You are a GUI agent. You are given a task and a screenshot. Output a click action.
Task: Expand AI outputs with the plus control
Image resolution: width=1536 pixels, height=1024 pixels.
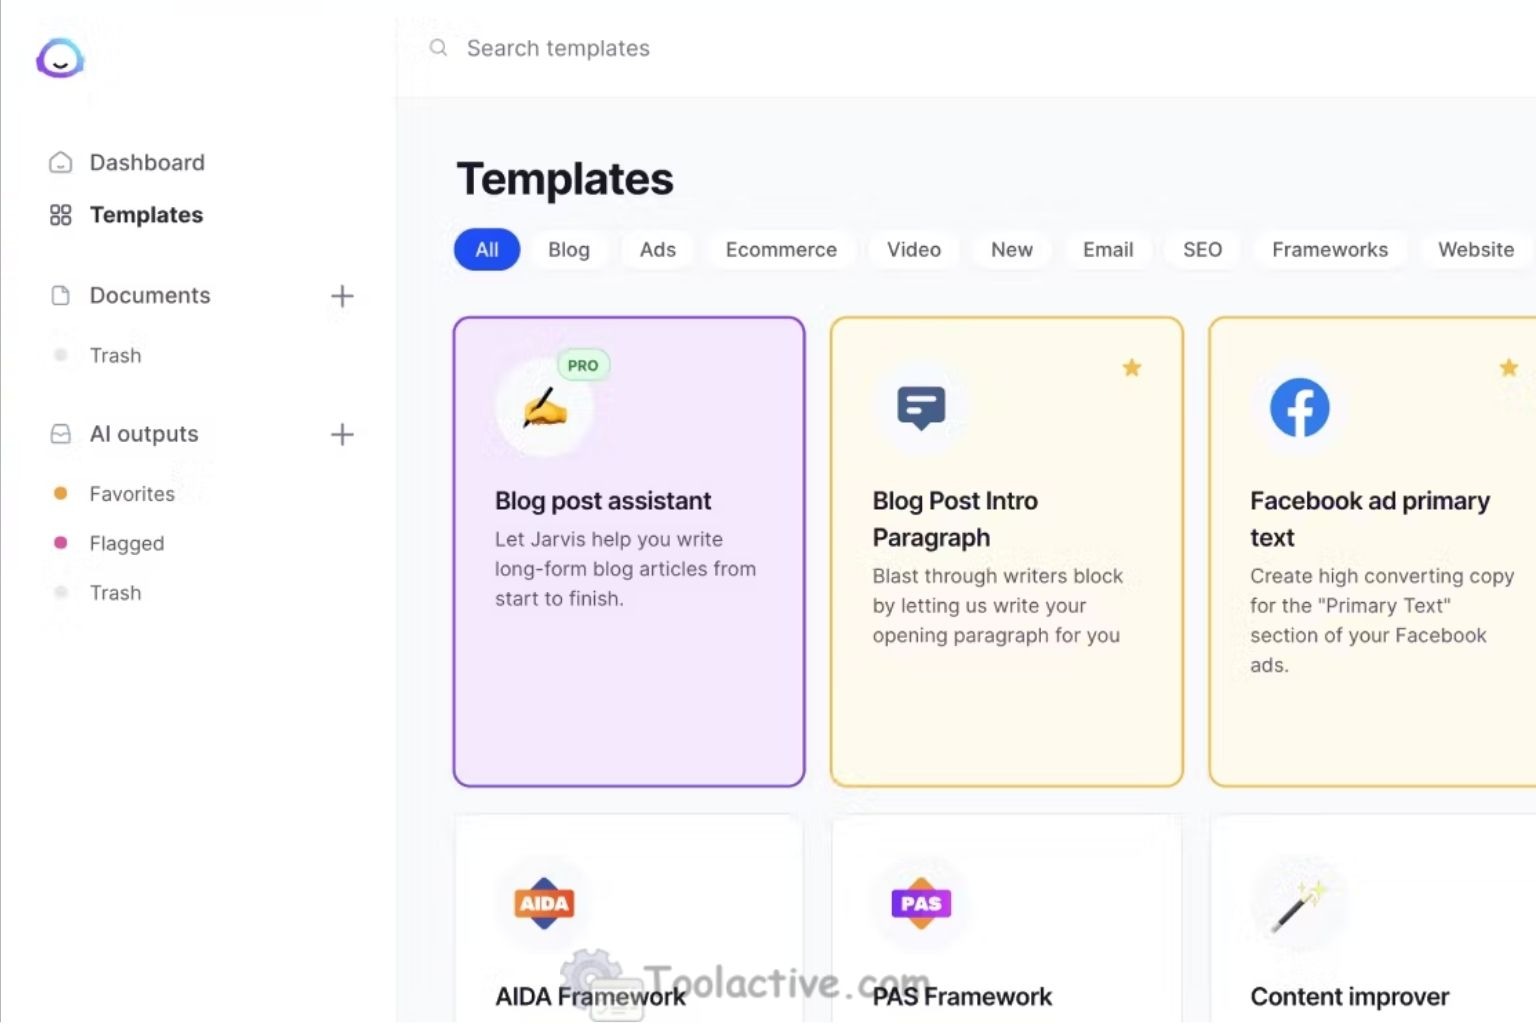point(342,434)
